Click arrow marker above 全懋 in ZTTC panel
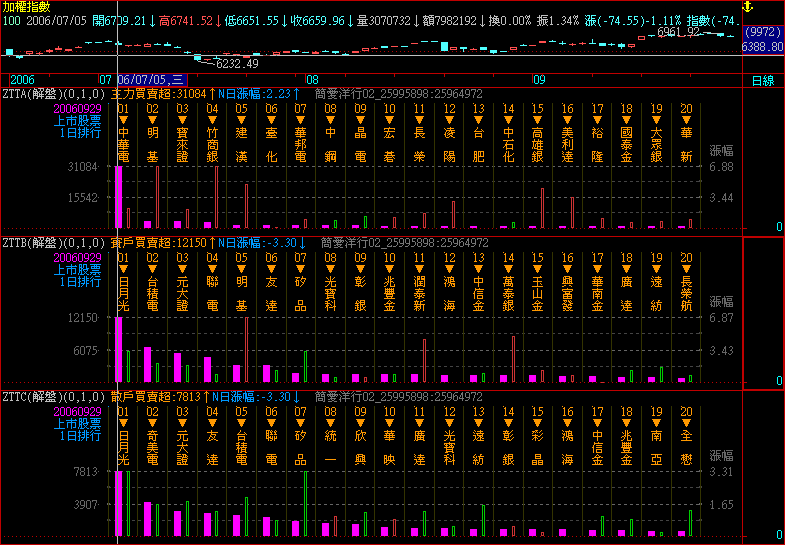785x545 pixels. (686, 423)
